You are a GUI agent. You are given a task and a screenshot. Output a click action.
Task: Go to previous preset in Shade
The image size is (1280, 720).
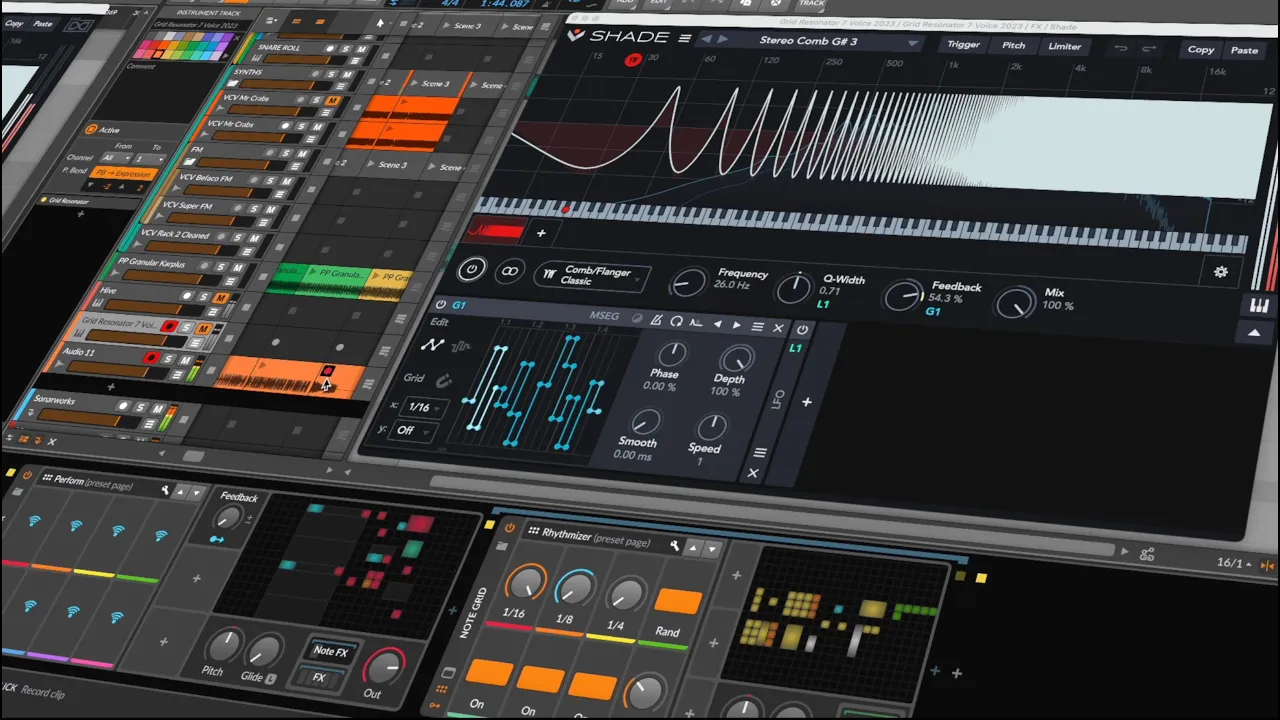click(705, 39)
